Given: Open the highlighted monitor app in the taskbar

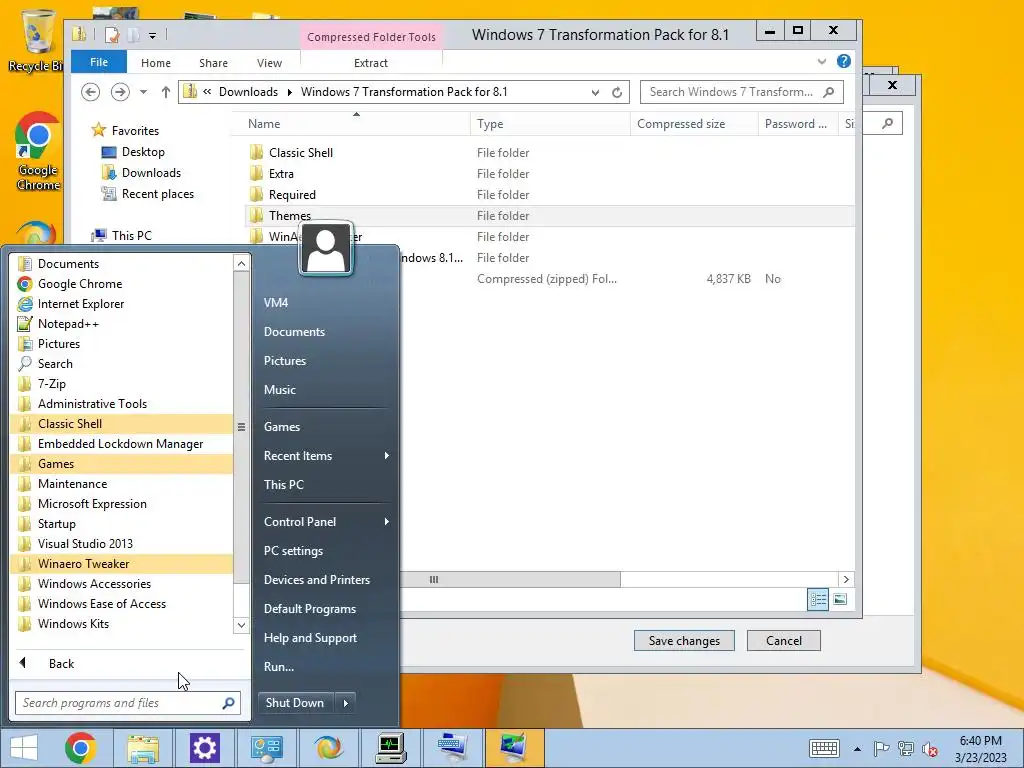Looking at the screenshot, I should tap(513, 748).
